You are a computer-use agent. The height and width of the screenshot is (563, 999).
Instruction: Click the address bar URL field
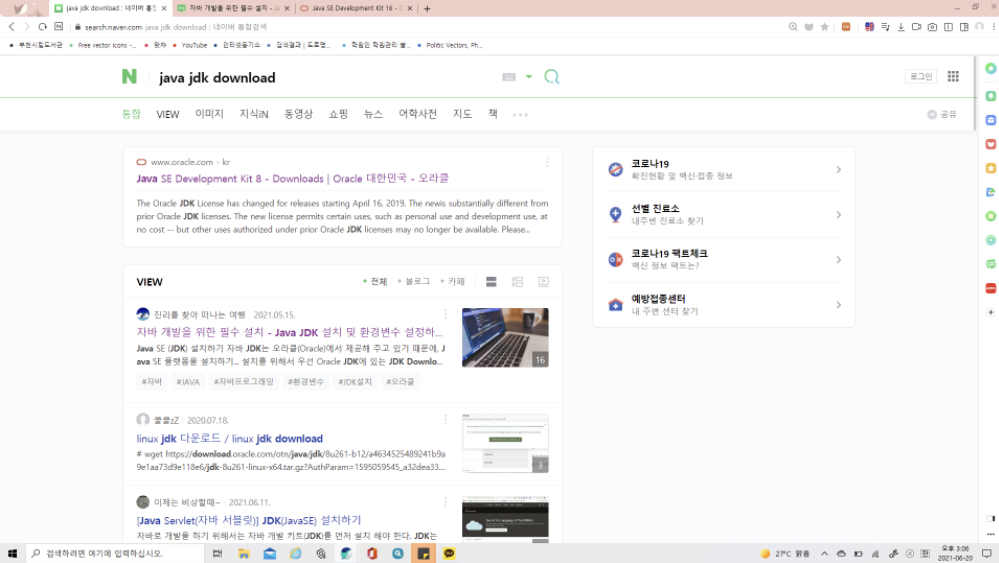click(x=427, y=27)
